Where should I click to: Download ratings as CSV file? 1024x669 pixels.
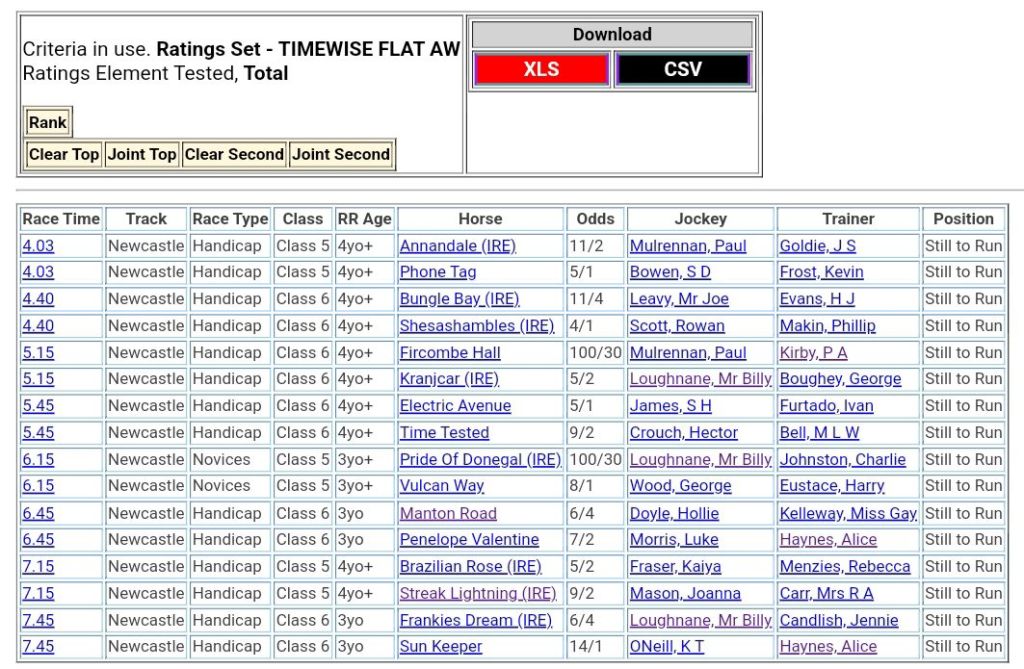pyautogui.click(x=682, y=69)
